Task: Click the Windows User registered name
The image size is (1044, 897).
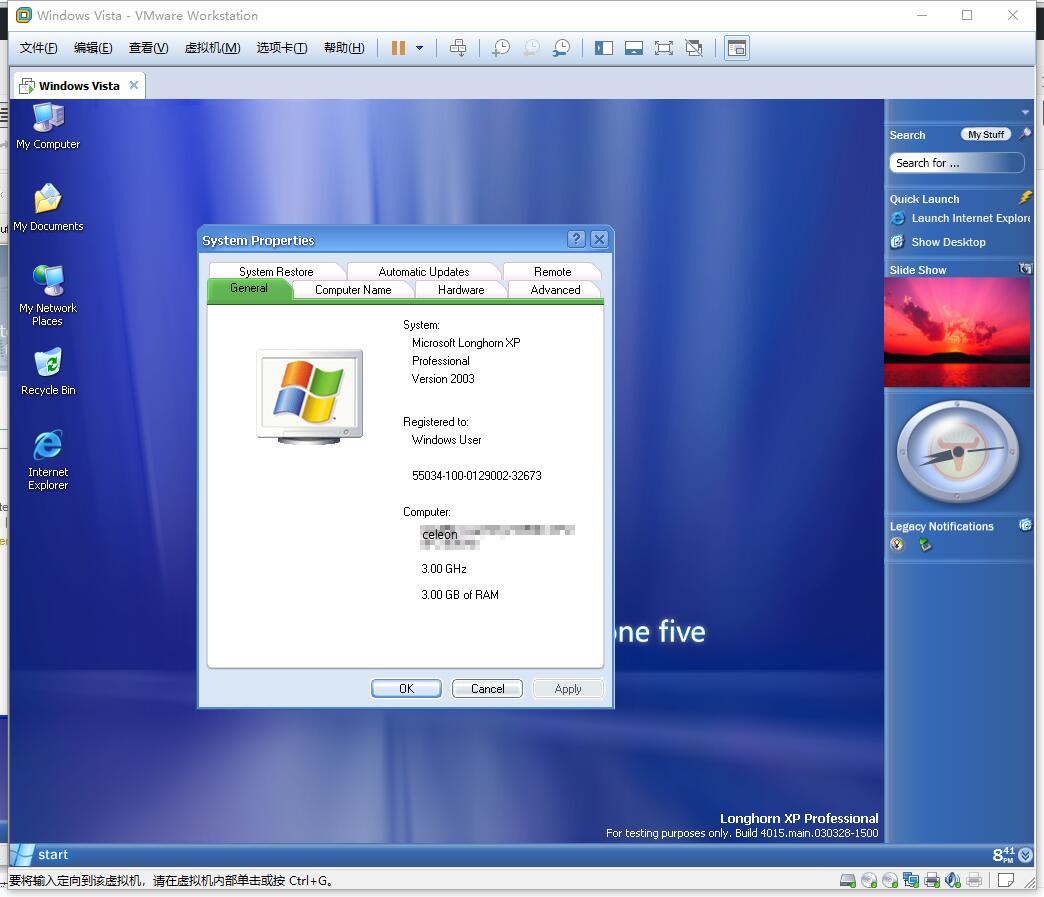Action: click(447, 440)
